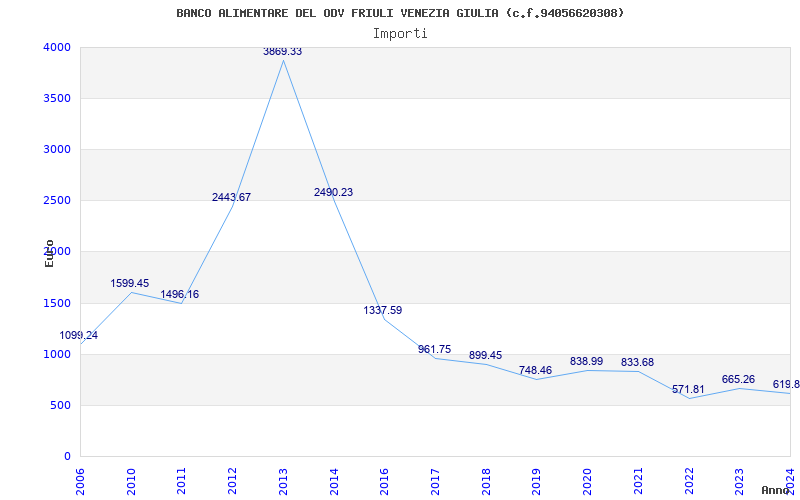Select the x-axis year 2022
Viewport: 800px width, 500px height.
click(689, 481)
